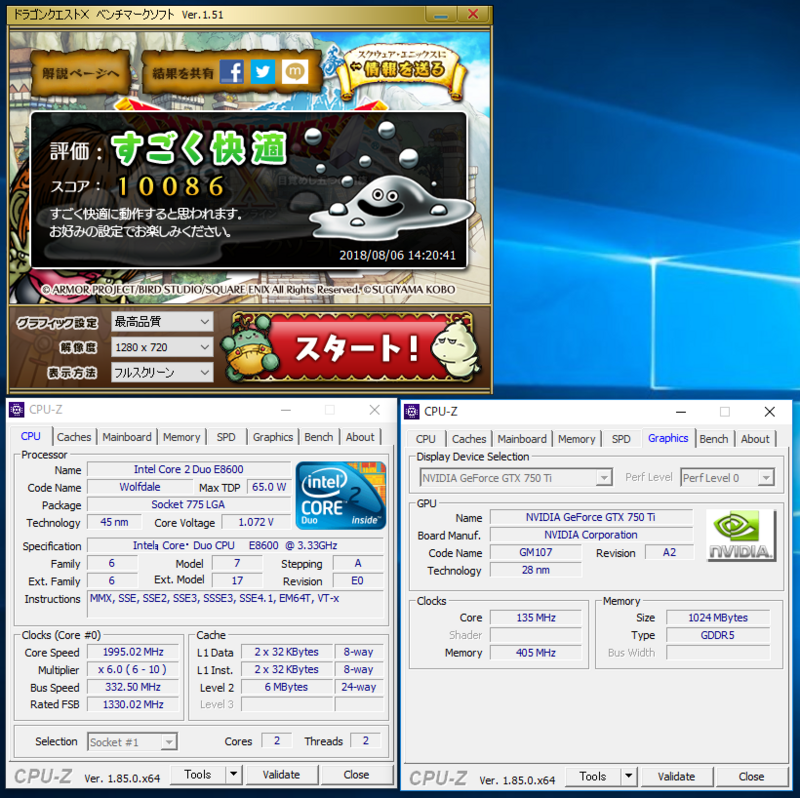
Task: Select CPU tab in left CPU-Z
Action: pyautogui.click(x=31, y=436)
